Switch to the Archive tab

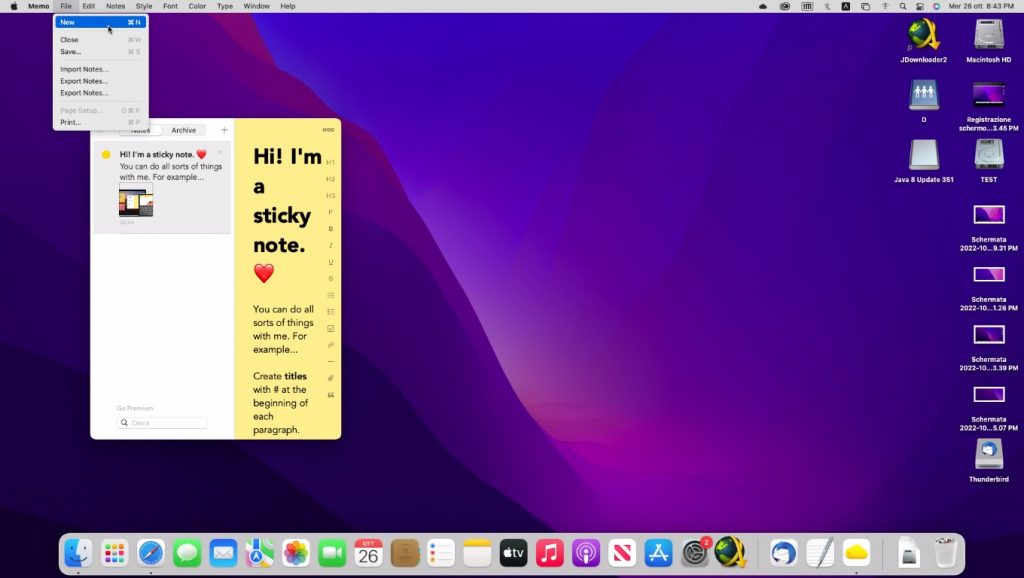[184, 130]
